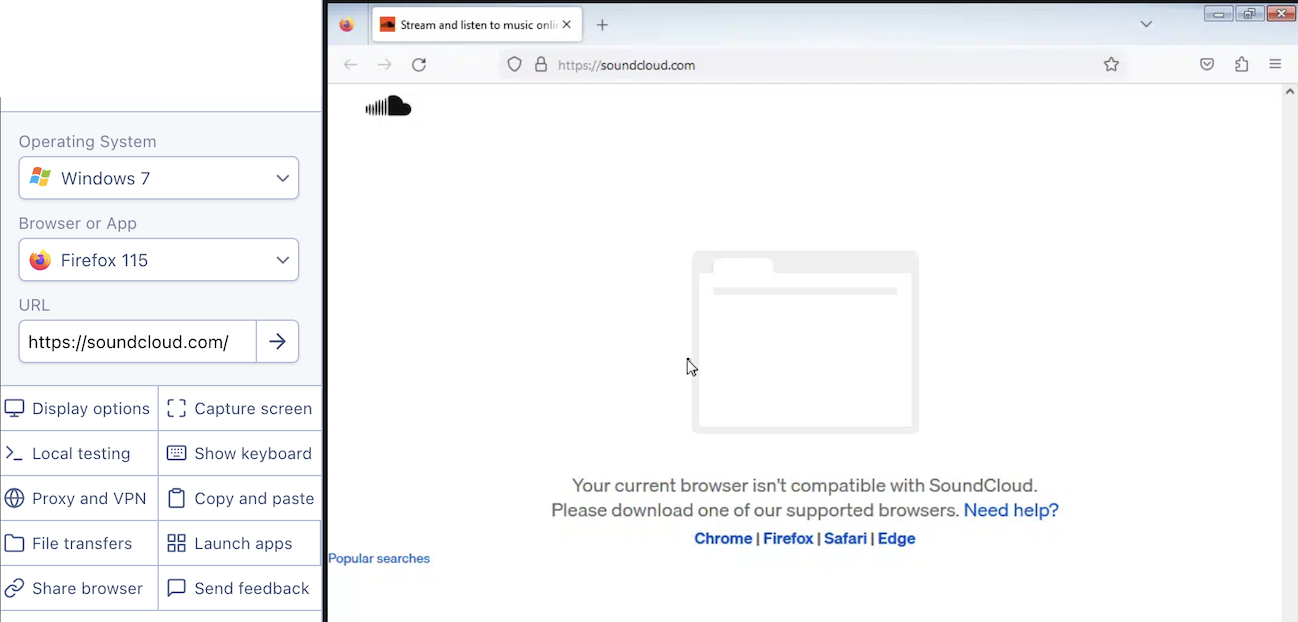The image size is (1298, 622).
Task: Click the Edge download link
Action: point(897,538)
